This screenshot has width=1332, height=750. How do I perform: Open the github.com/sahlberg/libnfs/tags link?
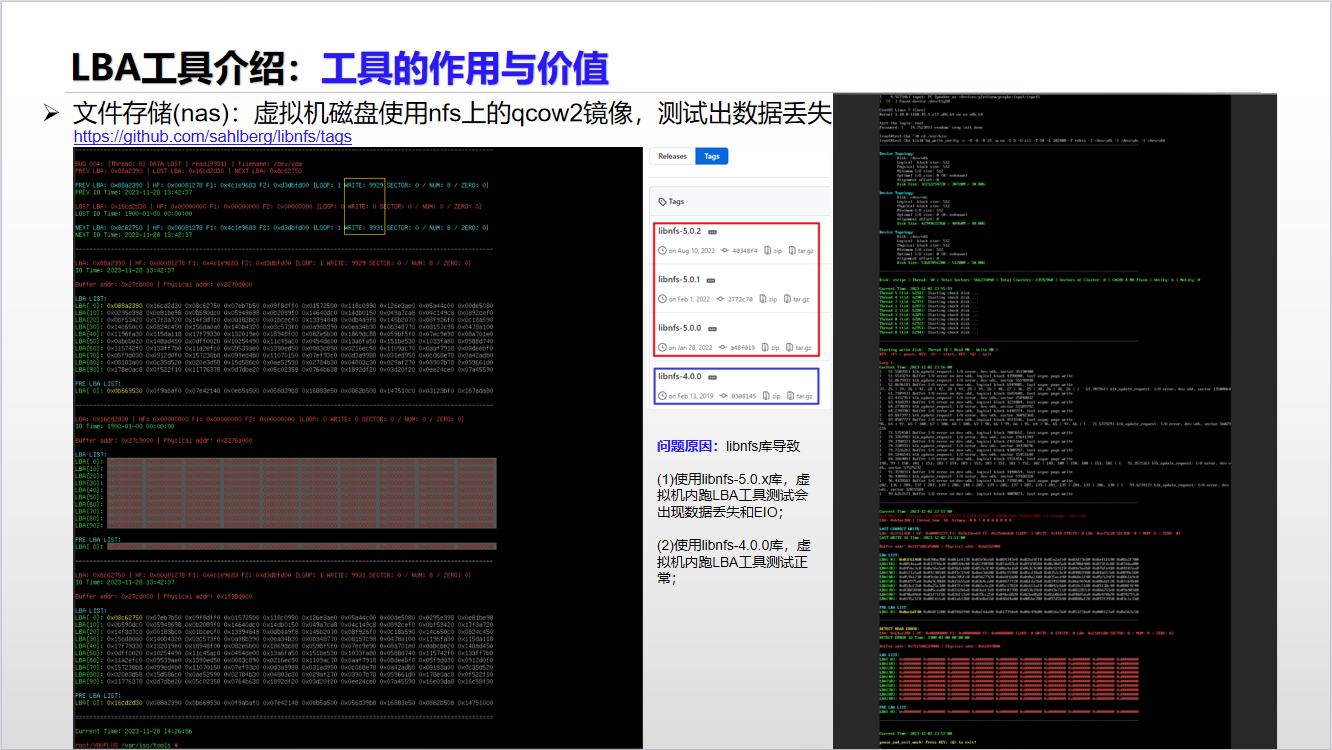[212, 135]
